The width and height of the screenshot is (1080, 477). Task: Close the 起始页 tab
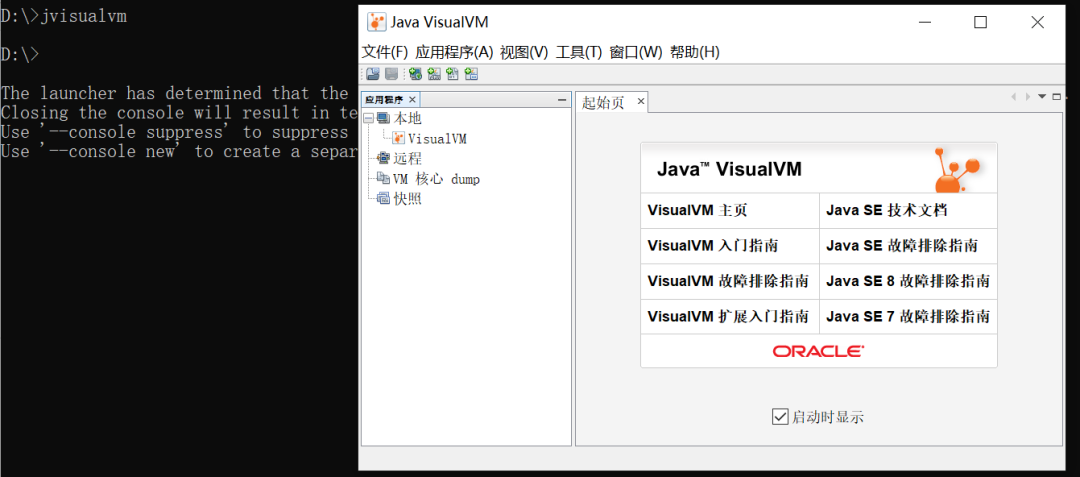(640, 102)
